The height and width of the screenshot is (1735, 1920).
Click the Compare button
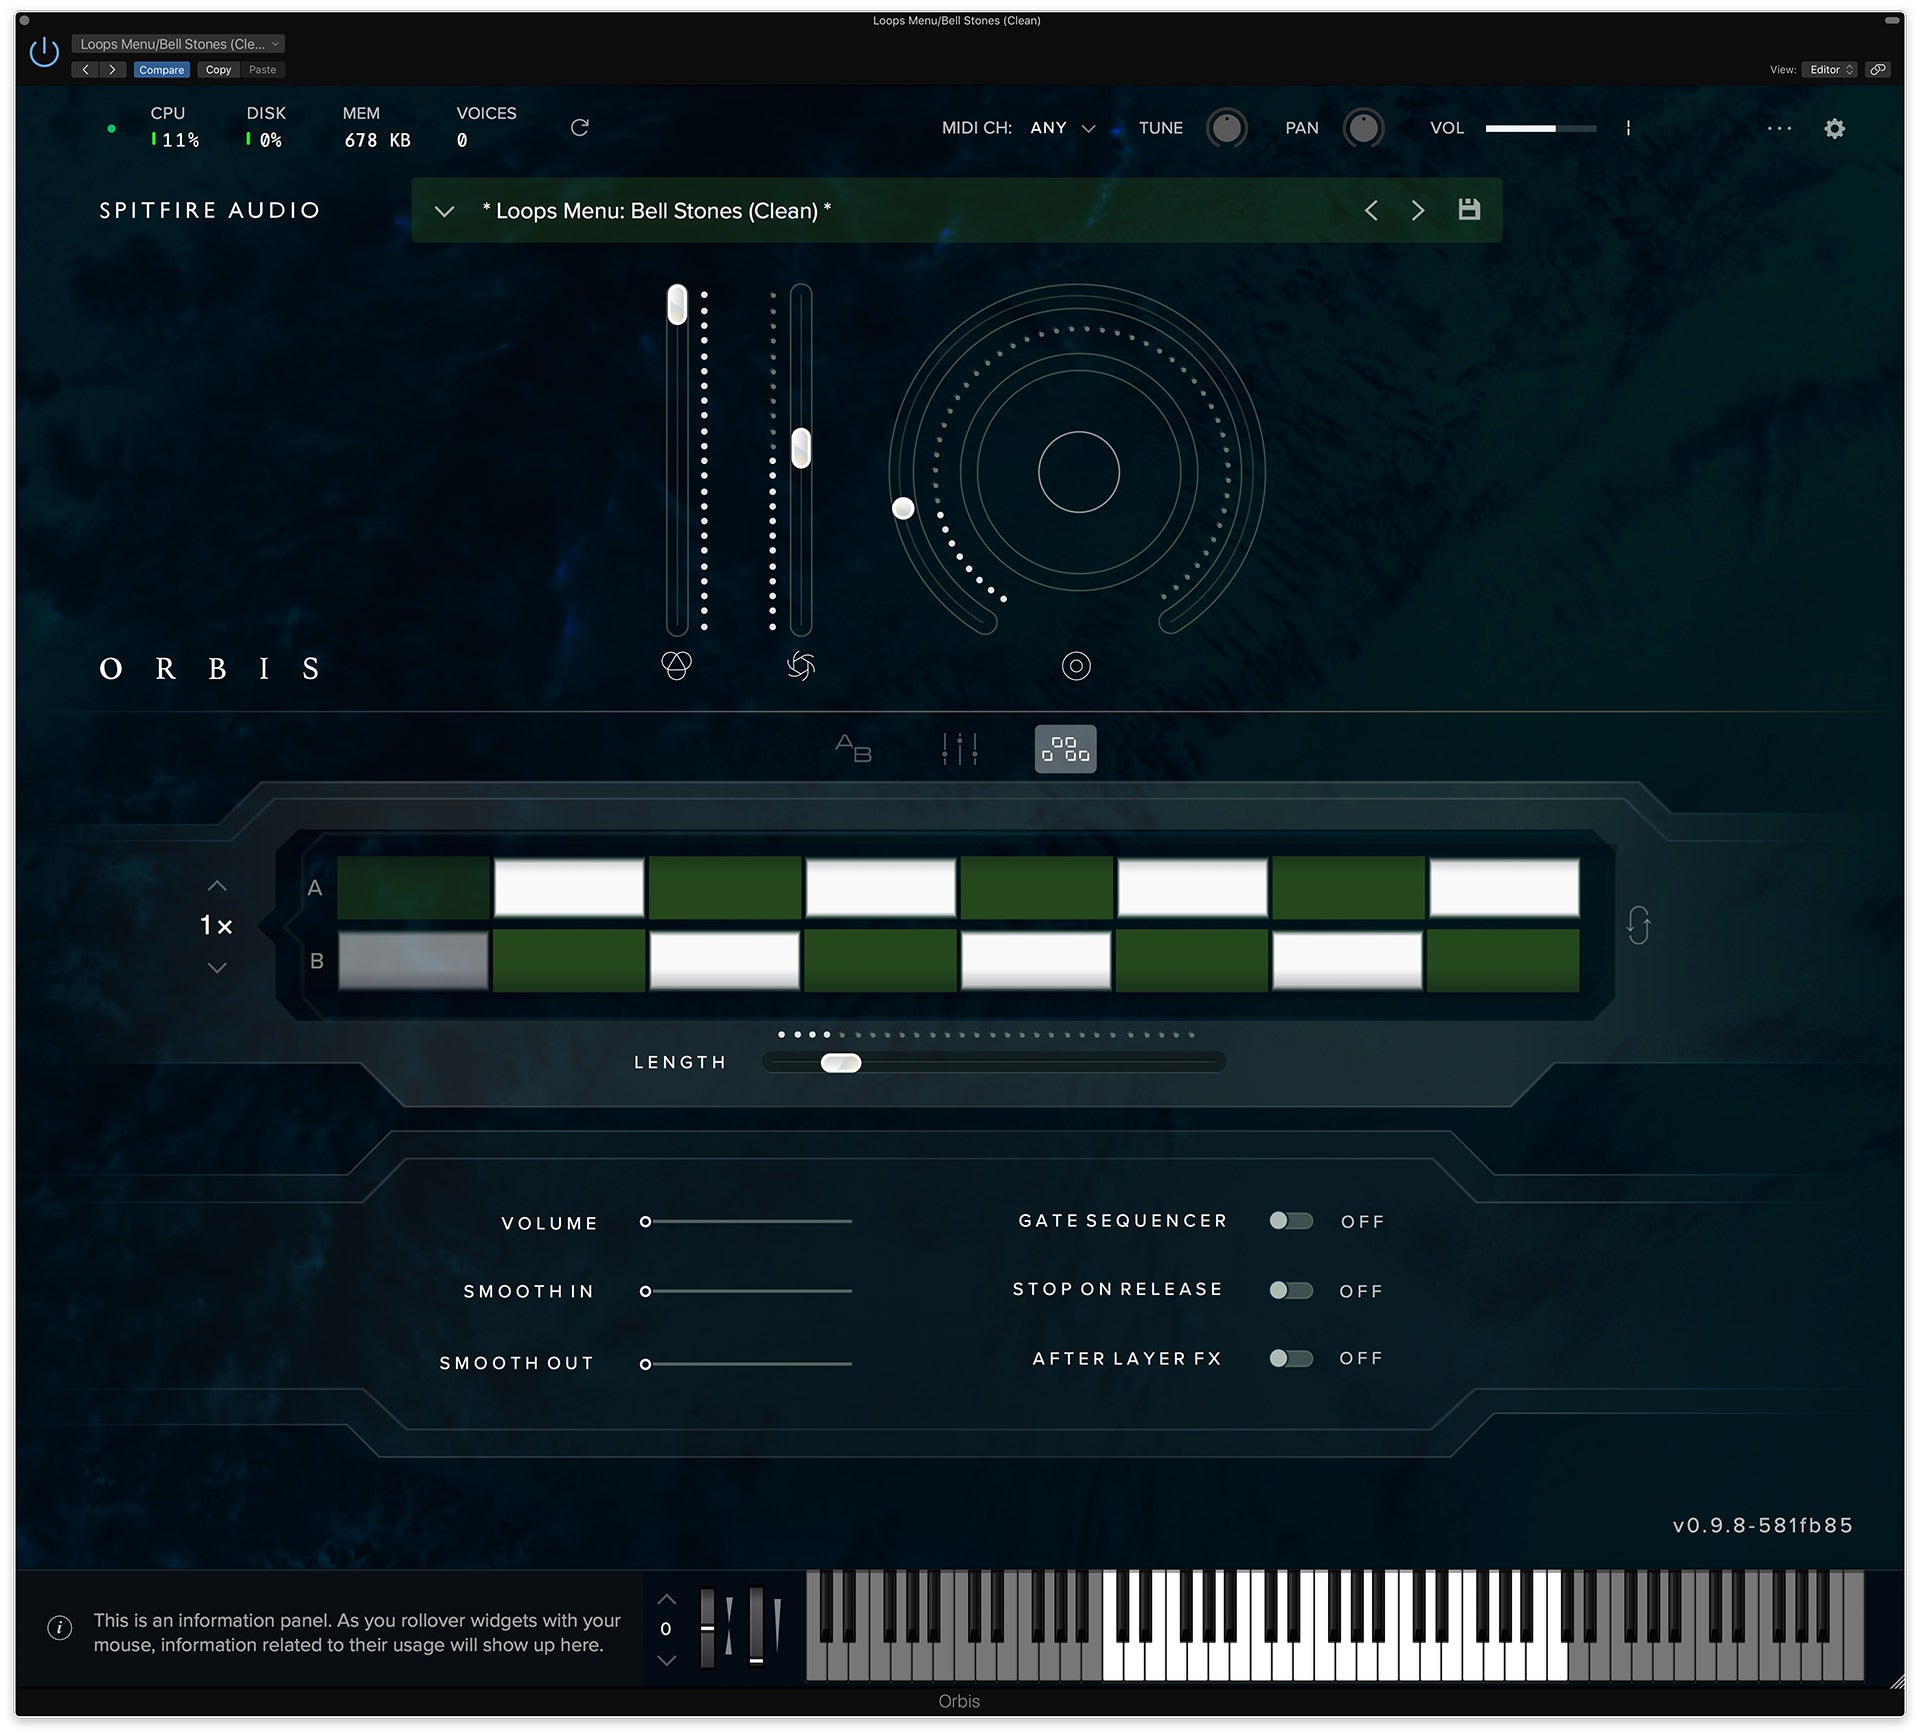[x=161, y=70]
